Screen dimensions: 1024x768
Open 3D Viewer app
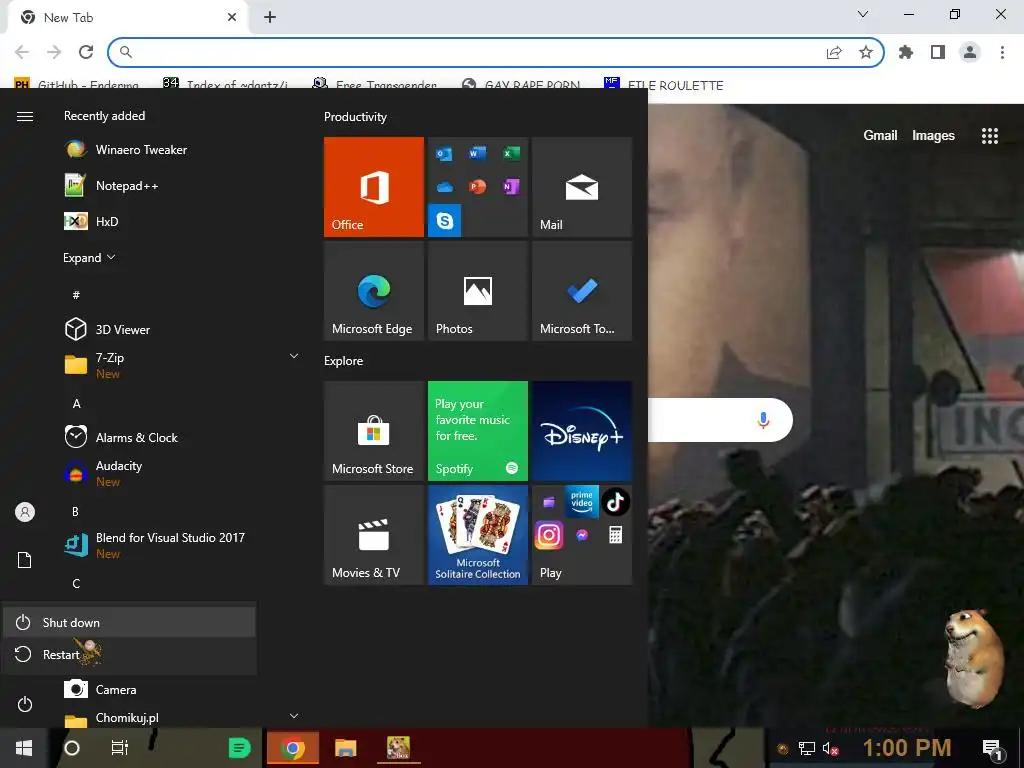click(x=182, y=329)
